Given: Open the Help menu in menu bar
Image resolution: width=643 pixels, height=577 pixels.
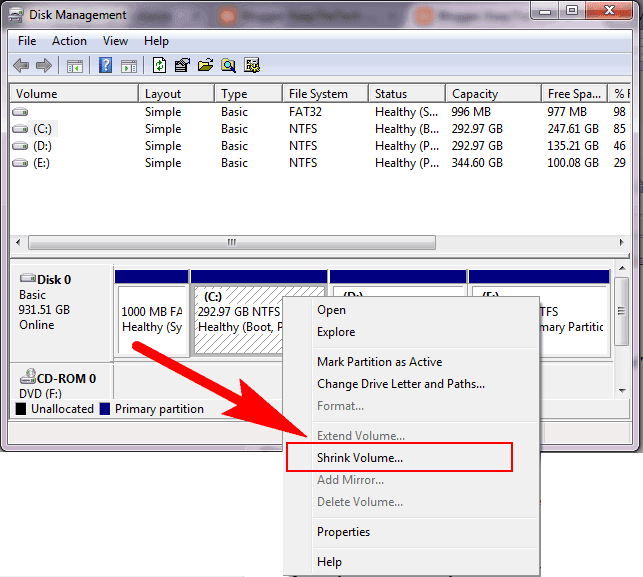Looking at the screenshot, I should click(x=156, y=41).
